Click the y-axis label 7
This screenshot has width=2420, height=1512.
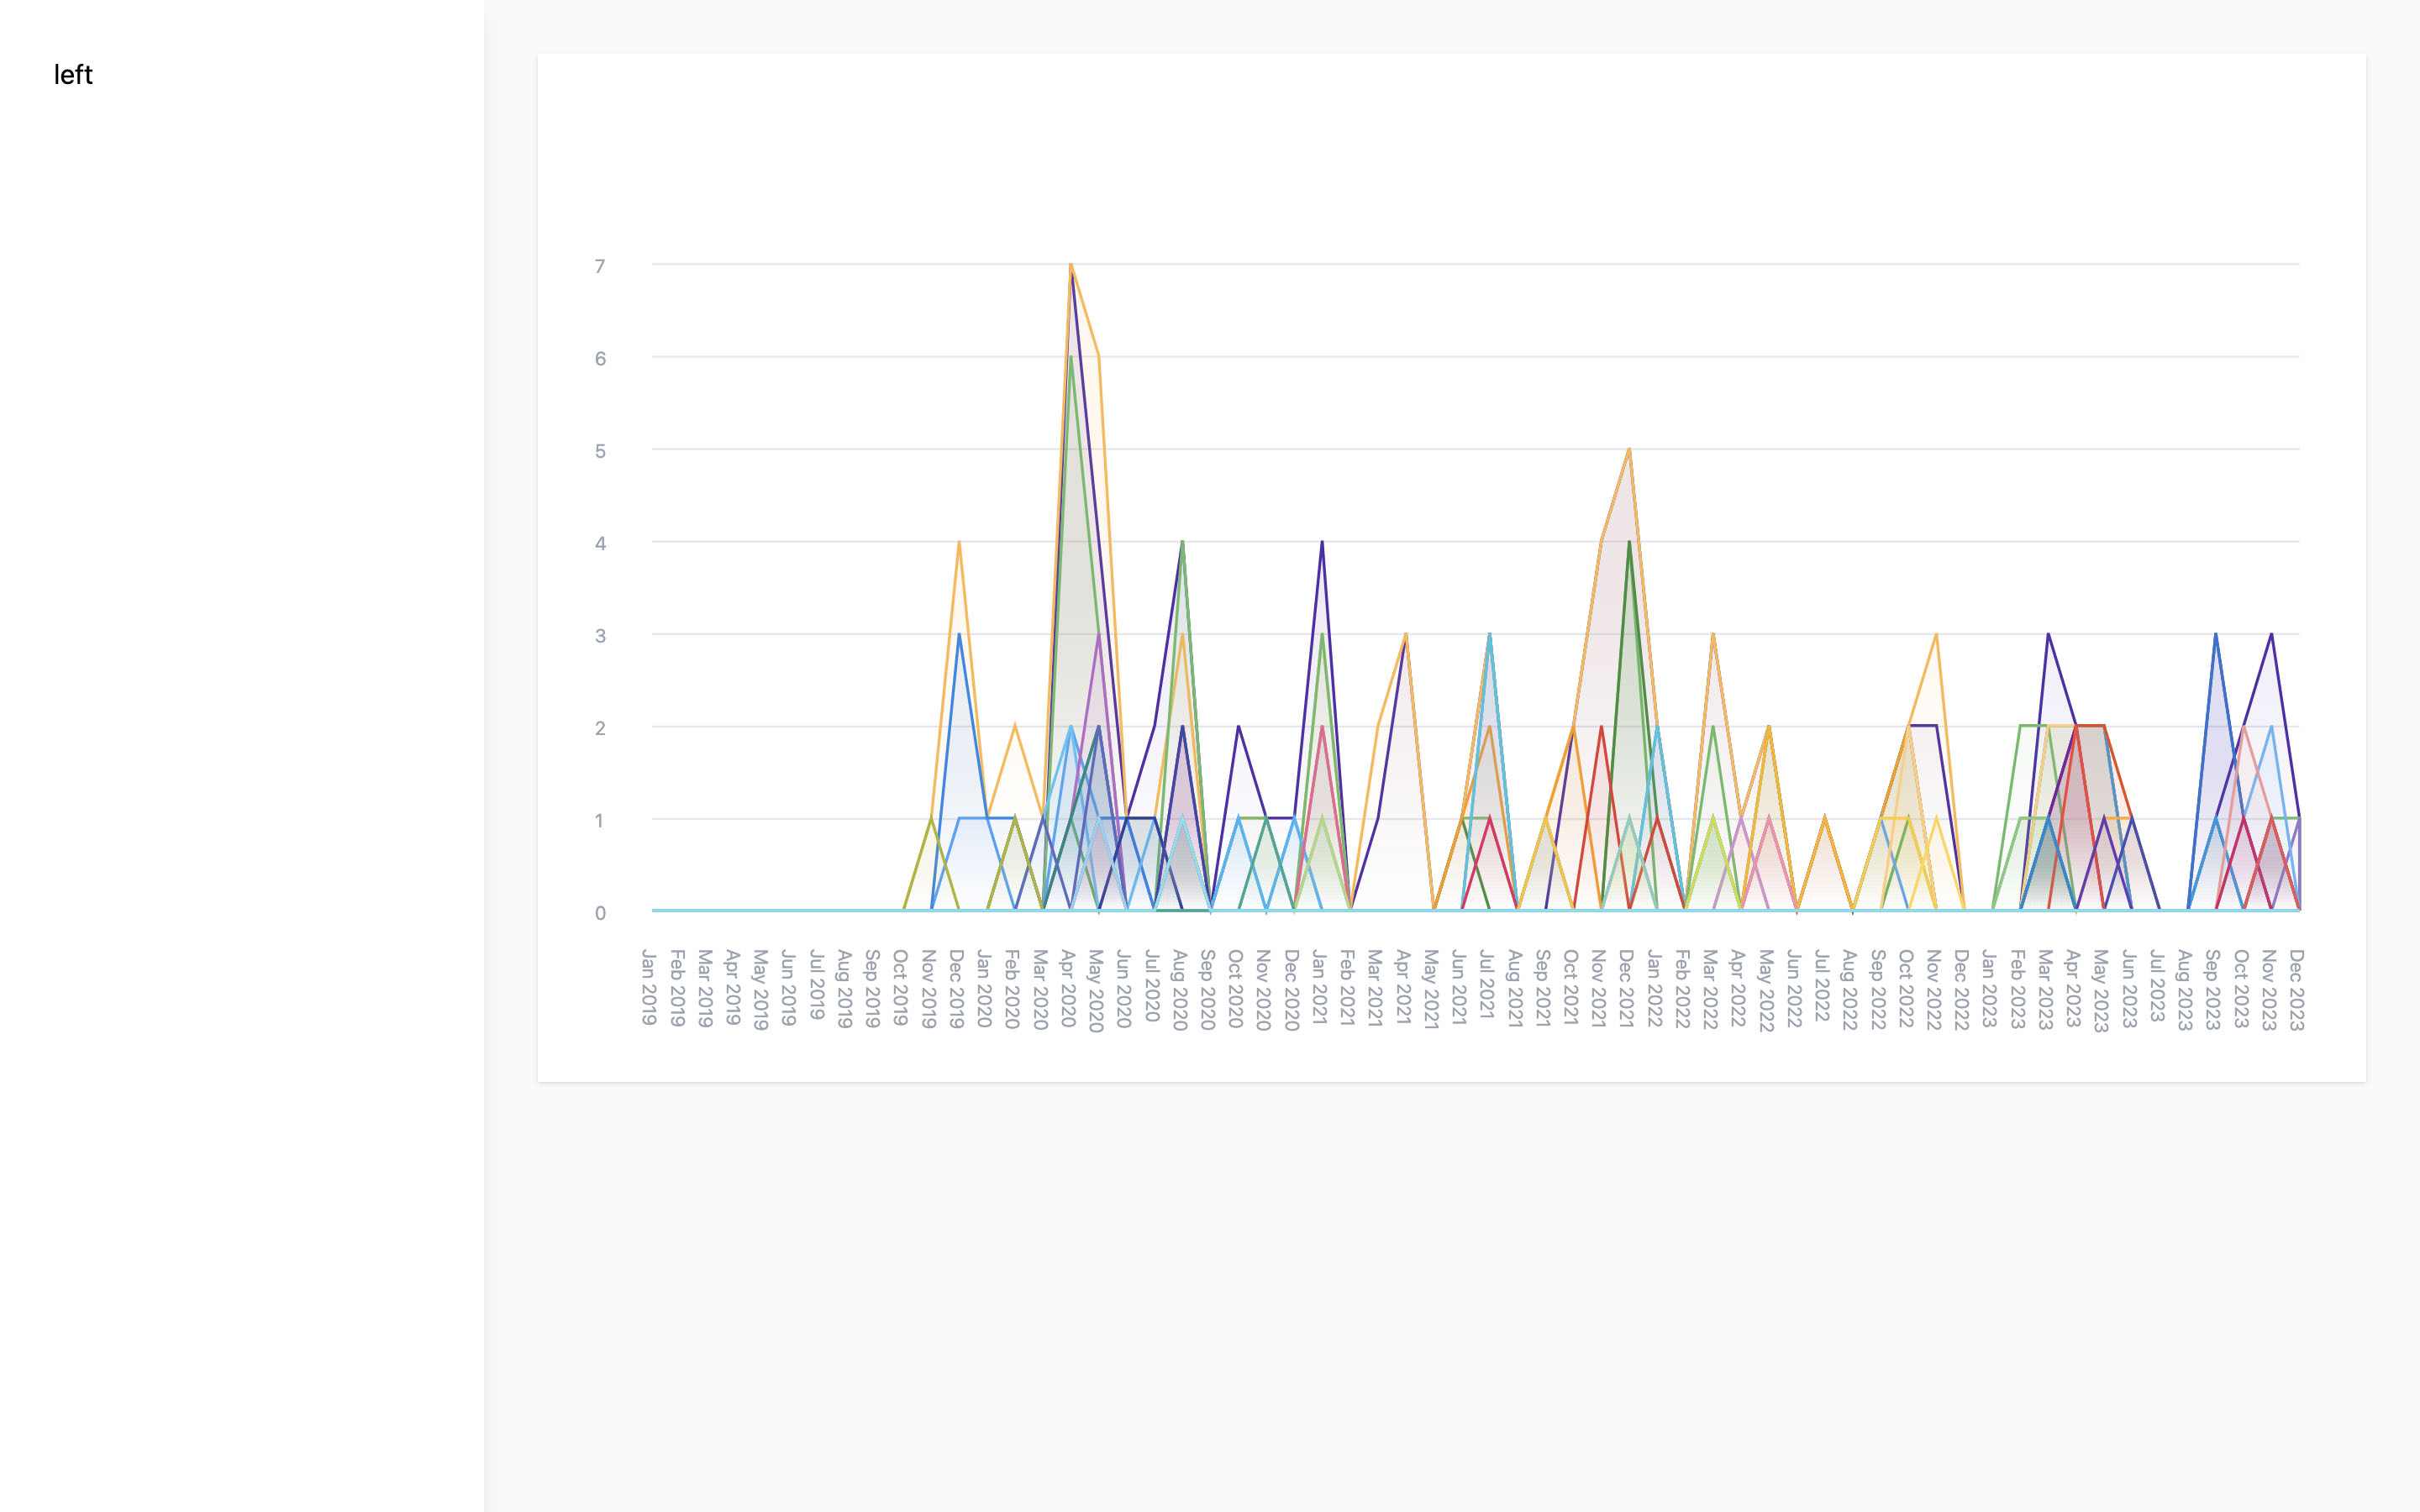pos(600,266)
